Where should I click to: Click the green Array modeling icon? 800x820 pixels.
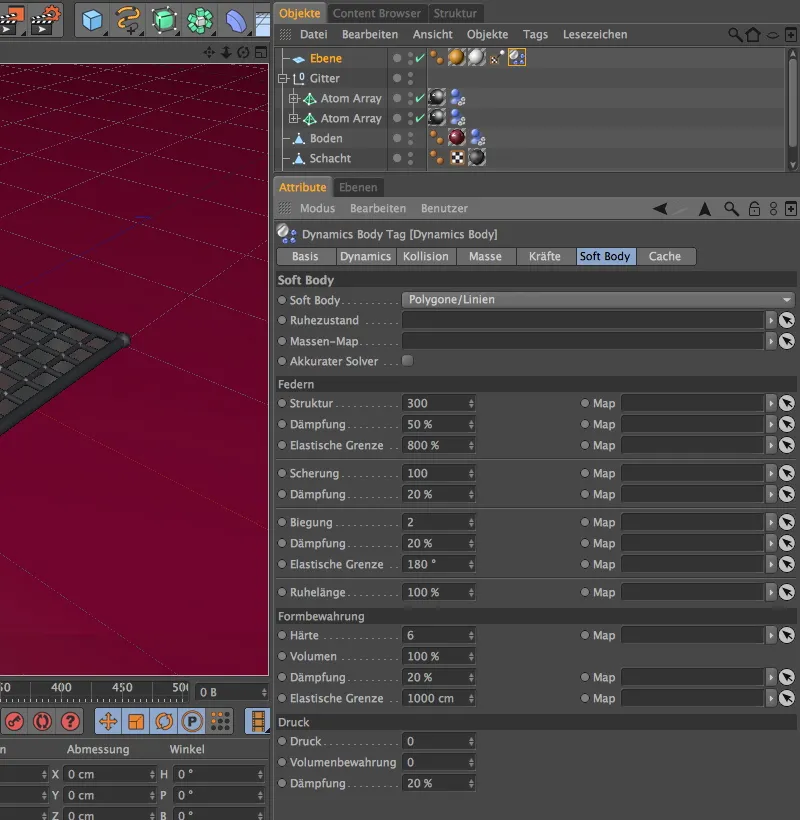coord(200,21)
